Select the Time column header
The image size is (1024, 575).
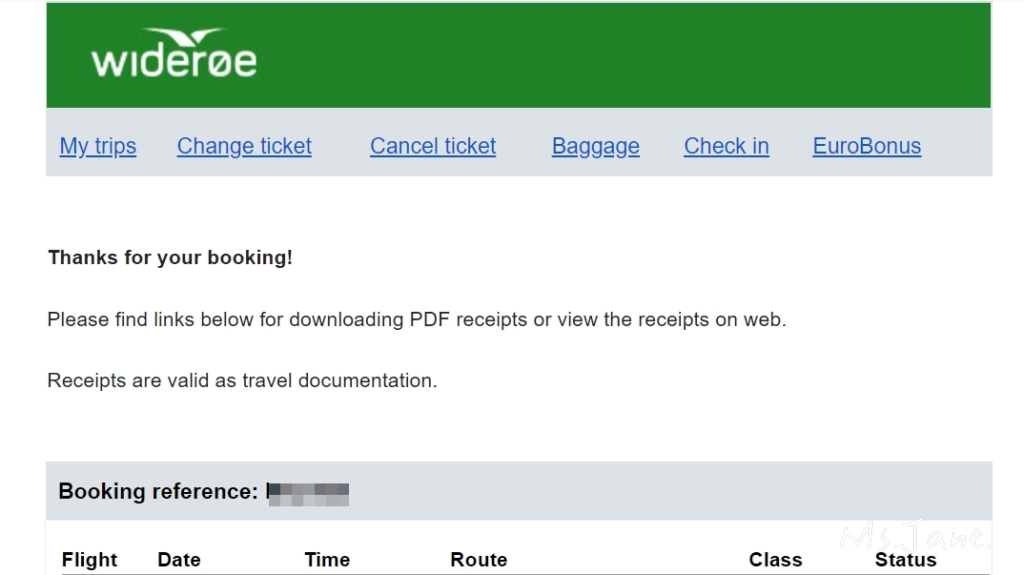[327, 560]
